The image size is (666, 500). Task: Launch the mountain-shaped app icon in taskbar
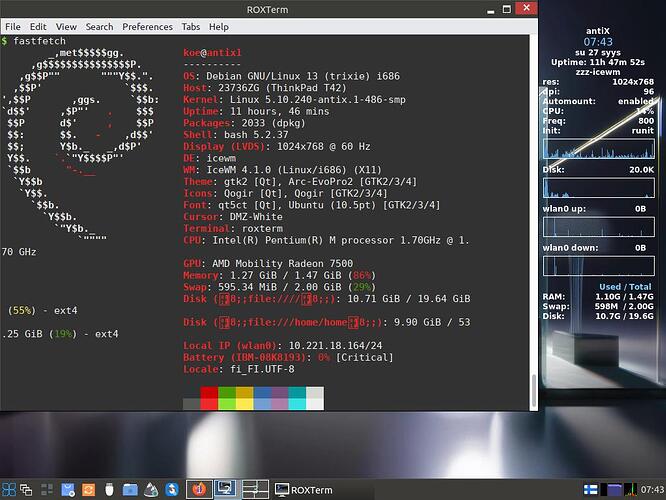[x=151, y=490]
